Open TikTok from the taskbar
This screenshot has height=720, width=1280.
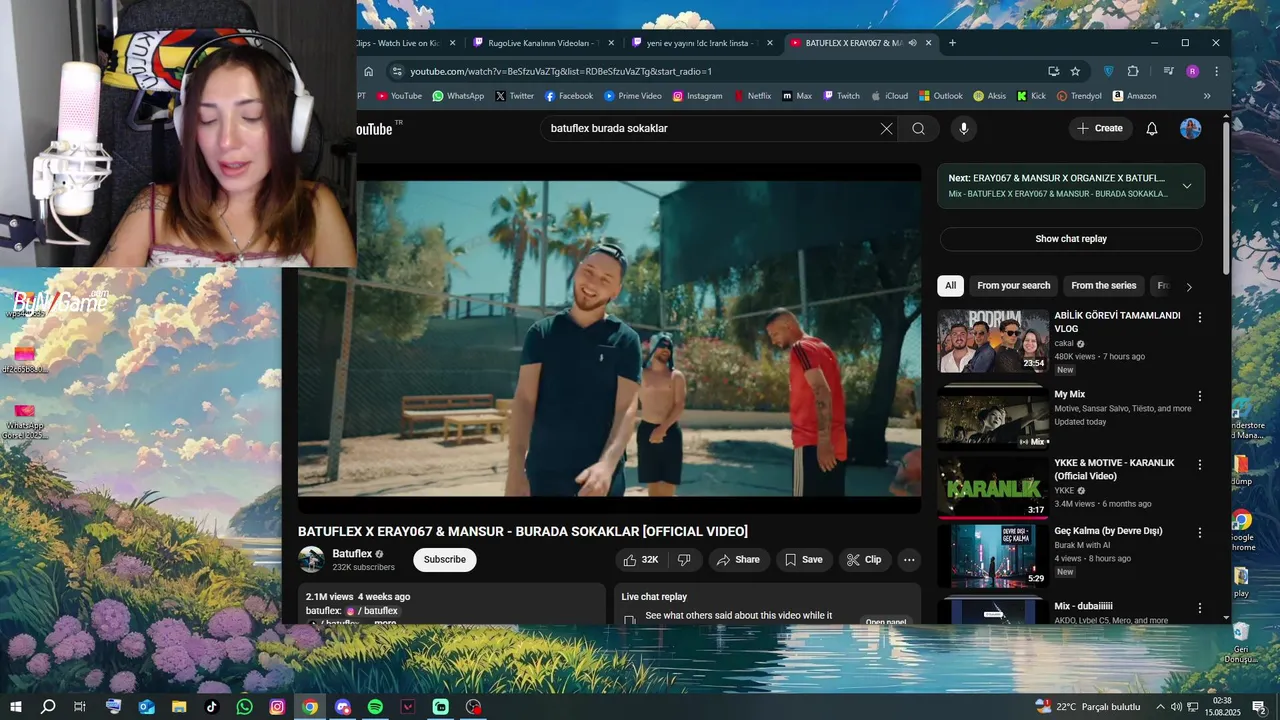212,707
